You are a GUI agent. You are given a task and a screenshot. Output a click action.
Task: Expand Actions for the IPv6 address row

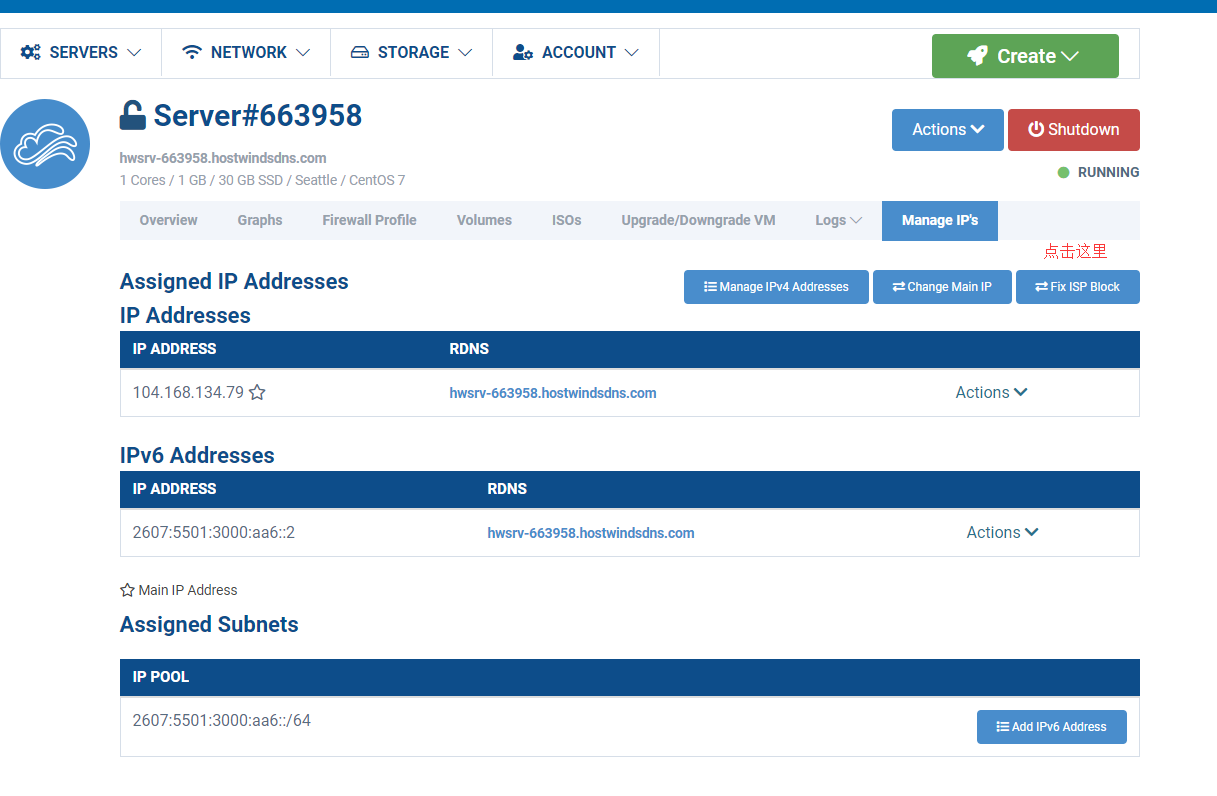click(x=1002, y=533)
